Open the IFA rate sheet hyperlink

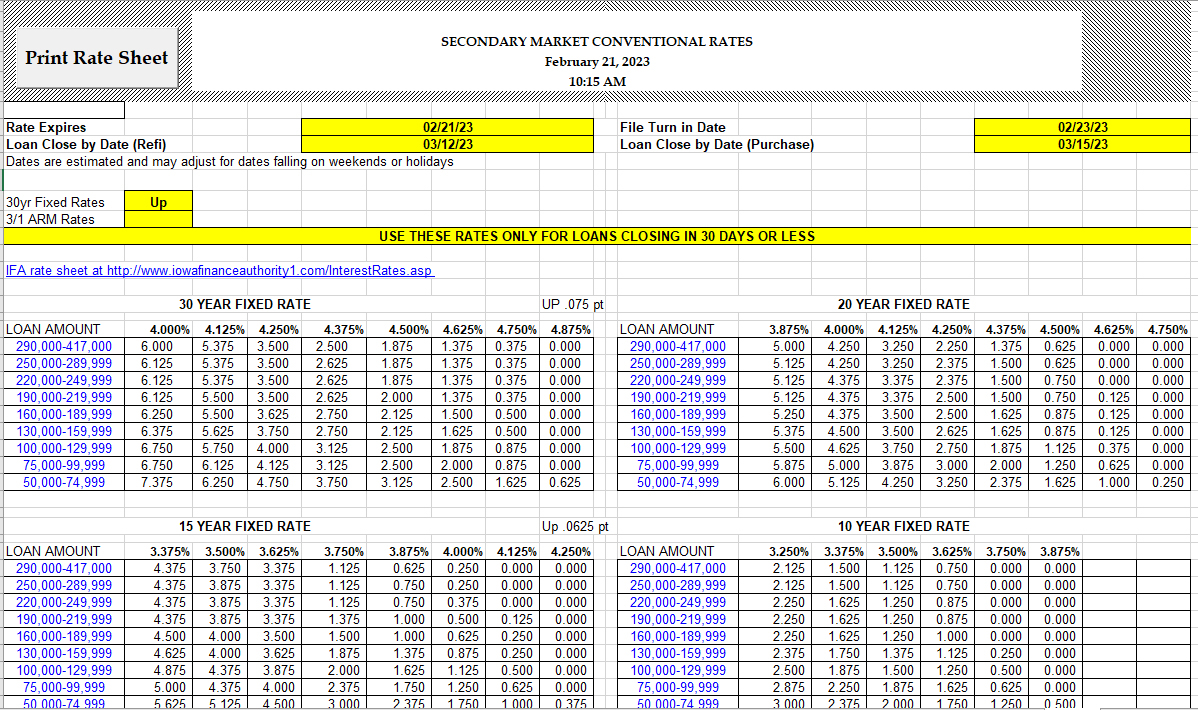[x=220, y=271]
